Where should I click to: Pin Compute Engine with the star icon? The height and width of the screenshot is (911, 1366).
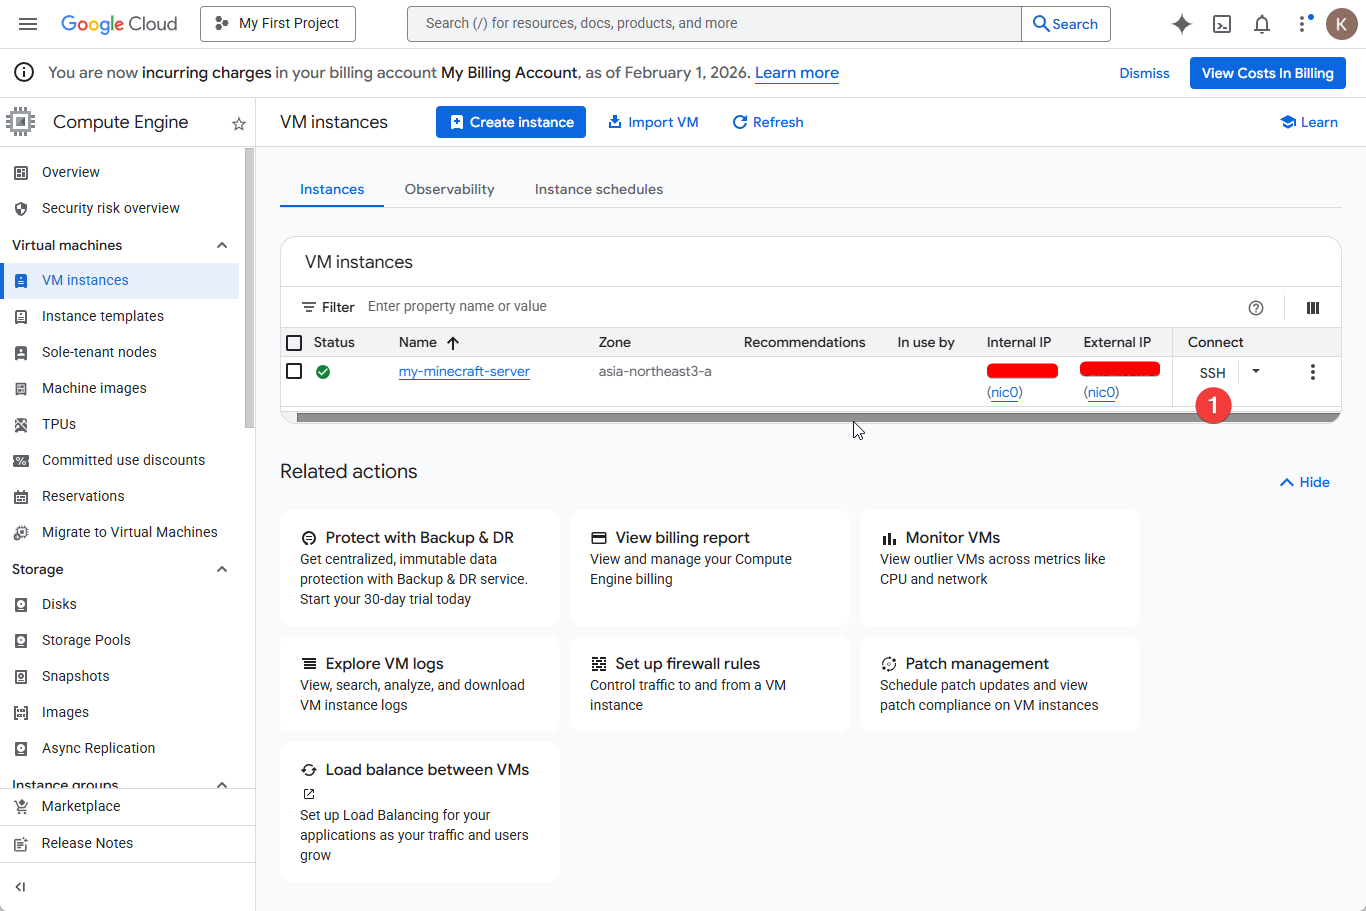tap(239, 124)
